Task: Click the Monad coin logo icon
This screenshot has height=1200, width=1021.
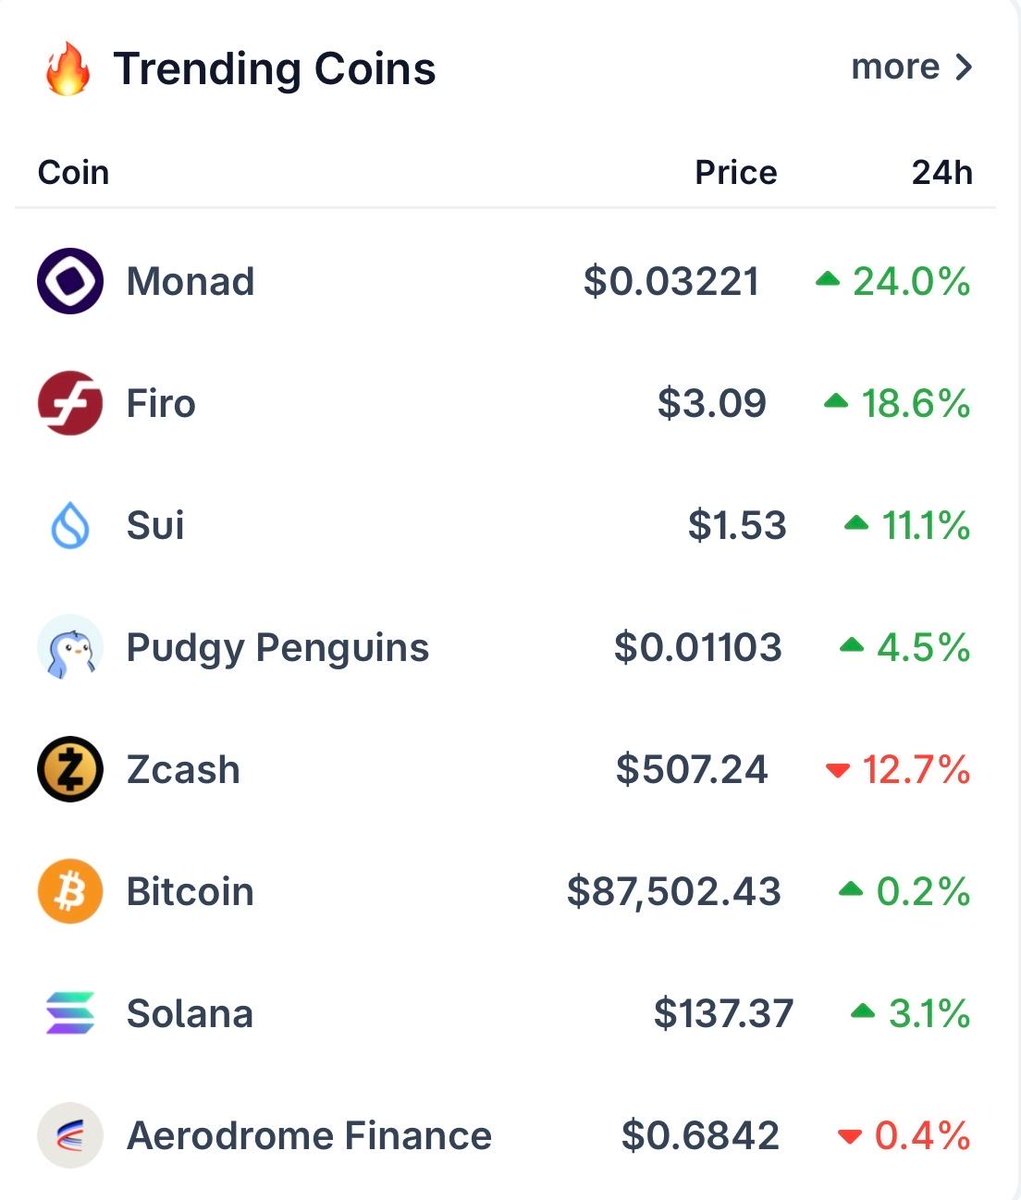Action: [x=70, y=282]
